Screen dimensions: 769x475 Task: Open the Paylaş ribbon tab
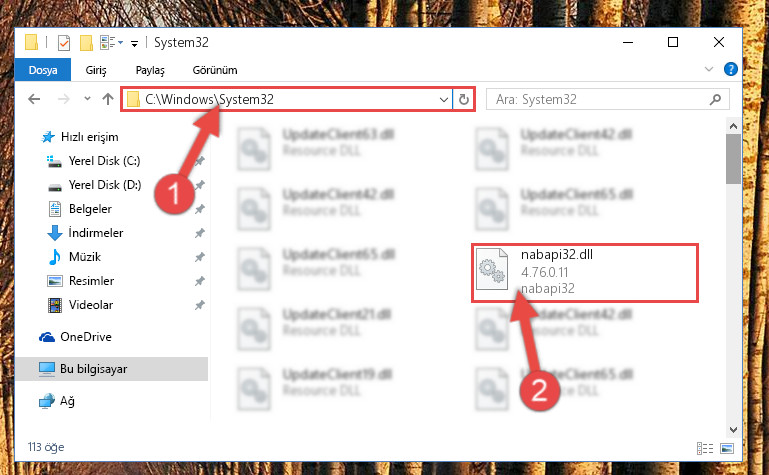click(x=150, y=70)
